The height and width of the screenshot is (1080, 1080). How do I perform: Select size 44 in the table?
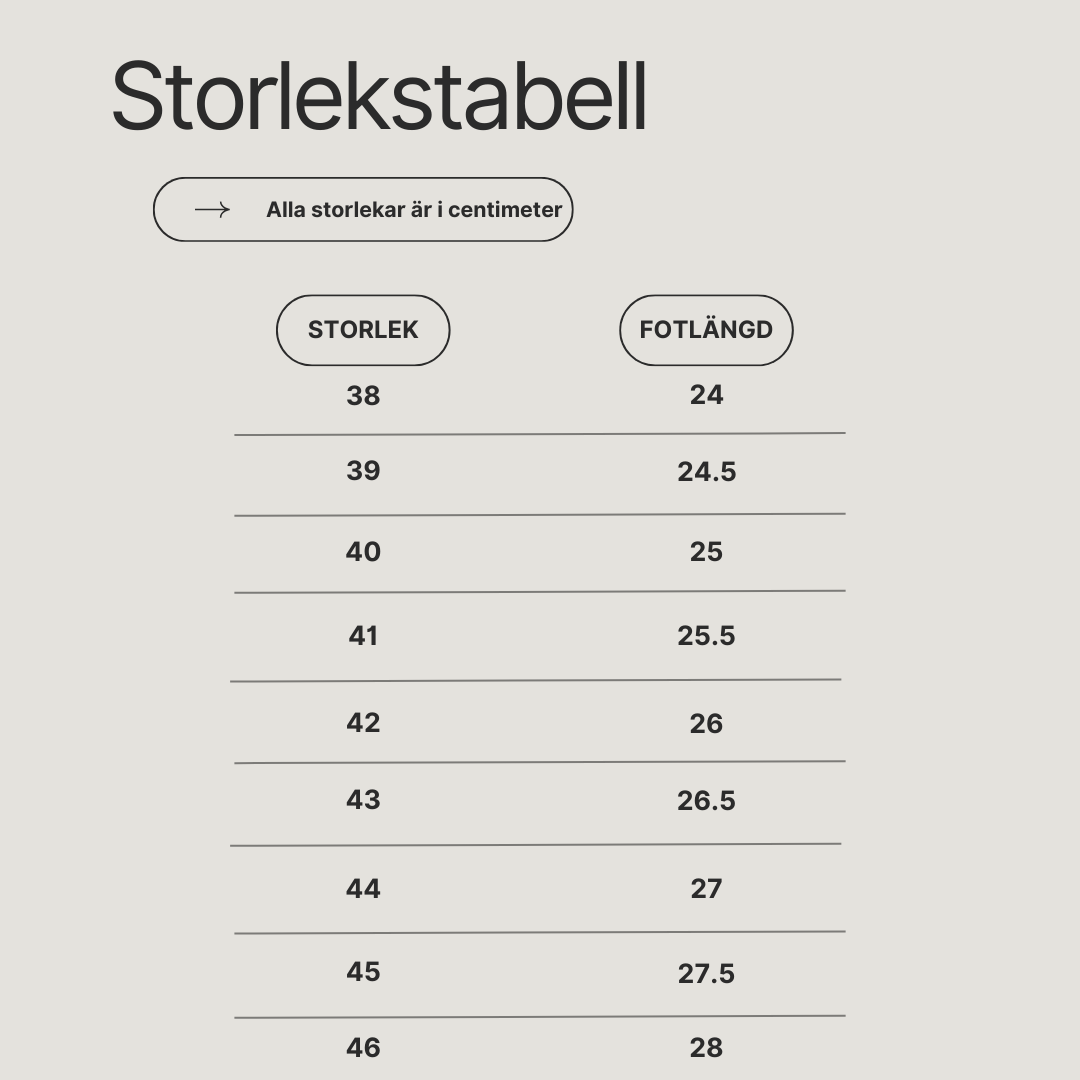[363, 889]
